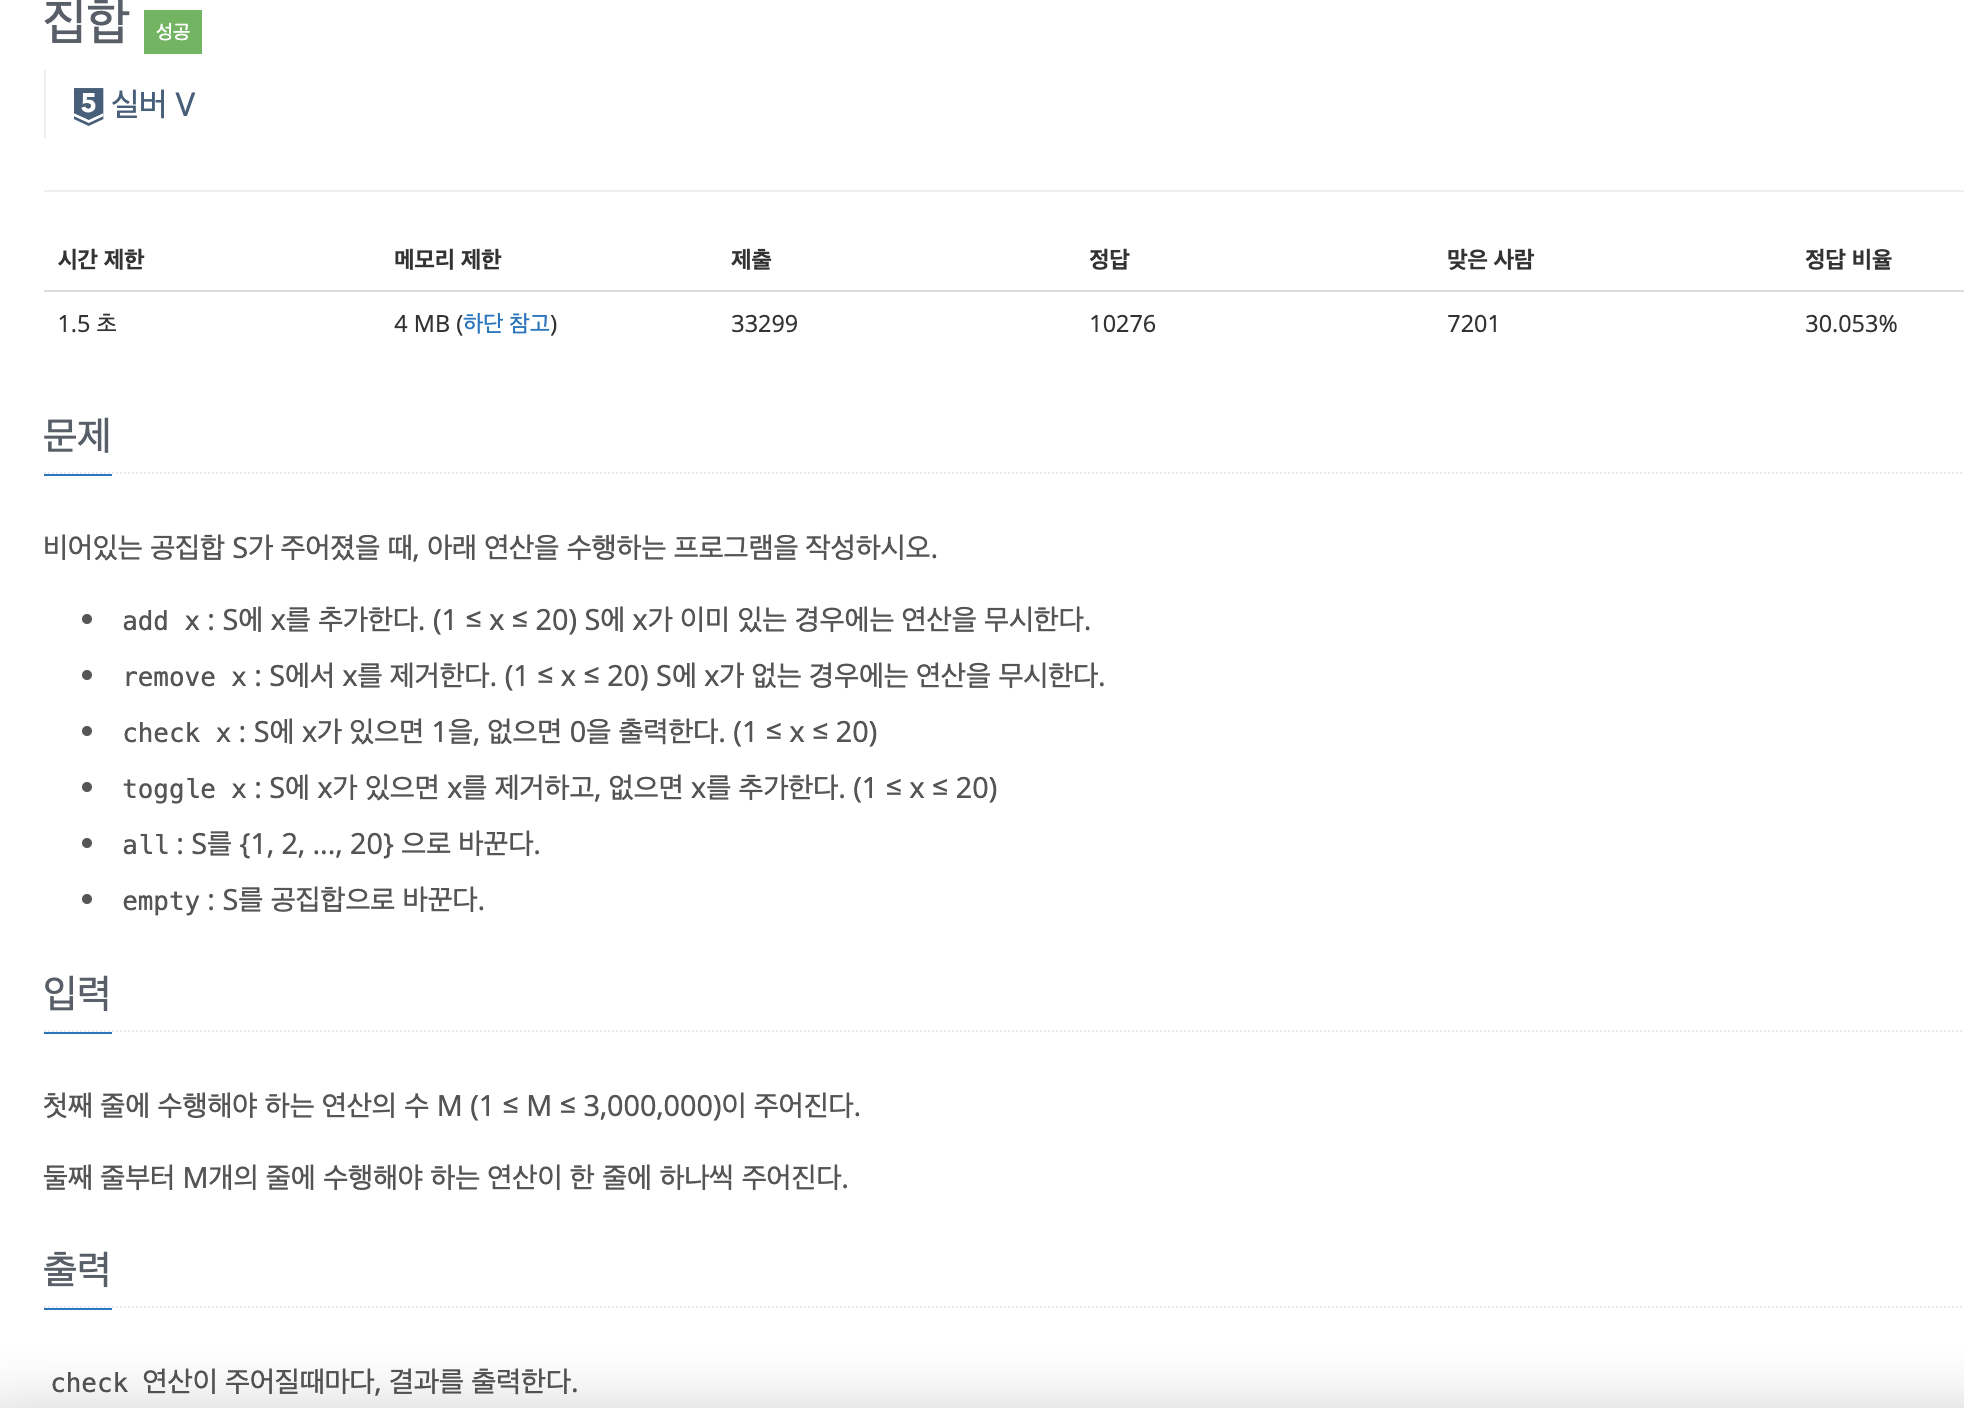Click the 제출 column header
1964x1408 pixels.
pos(751,259)
